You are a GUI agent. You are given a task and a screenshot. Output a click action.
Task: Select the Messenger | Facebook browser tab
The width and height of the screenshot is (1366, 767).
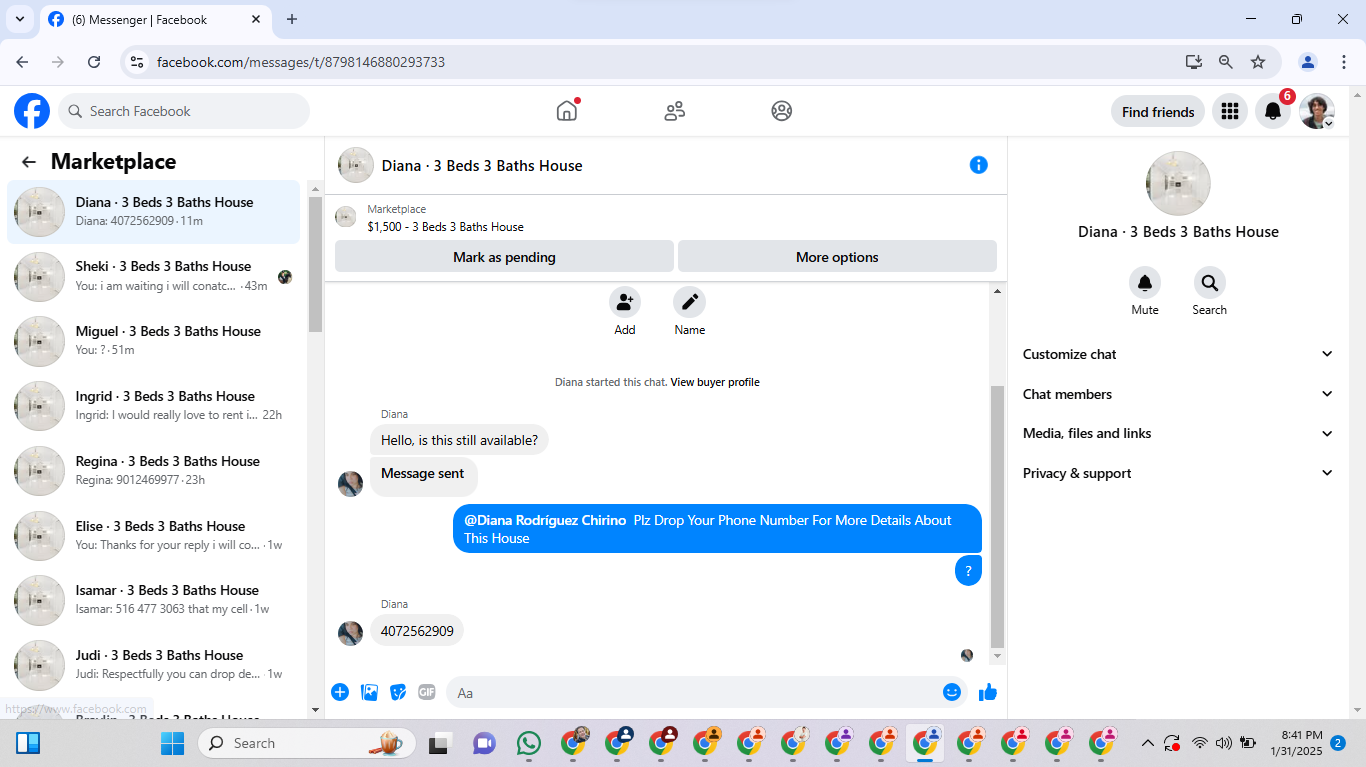[x=156, y=20]
